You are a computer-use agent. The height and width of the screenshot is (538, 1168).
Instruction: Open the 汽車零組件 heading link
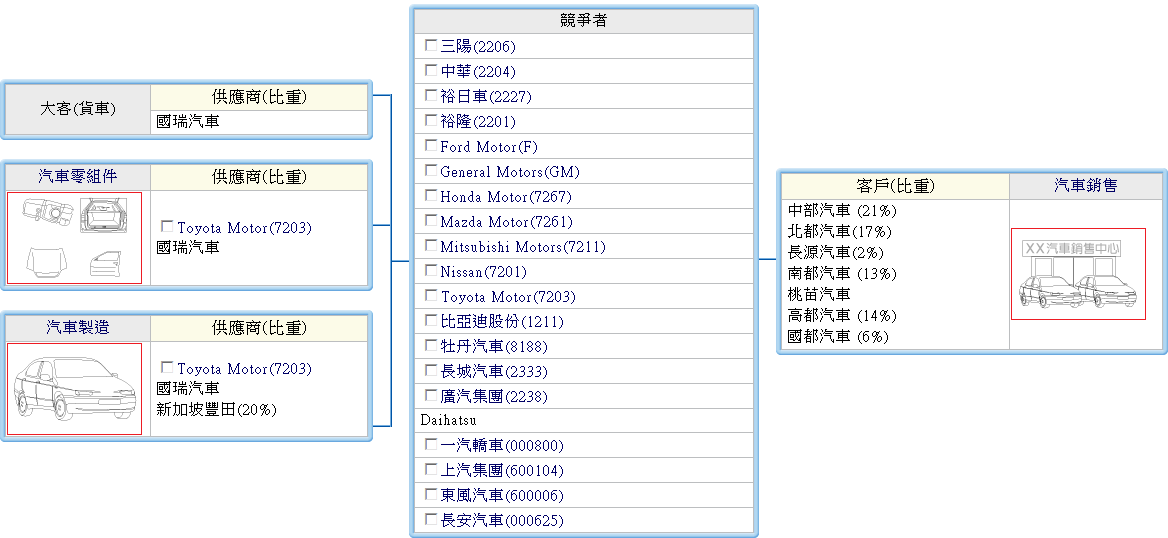[77, 177]
